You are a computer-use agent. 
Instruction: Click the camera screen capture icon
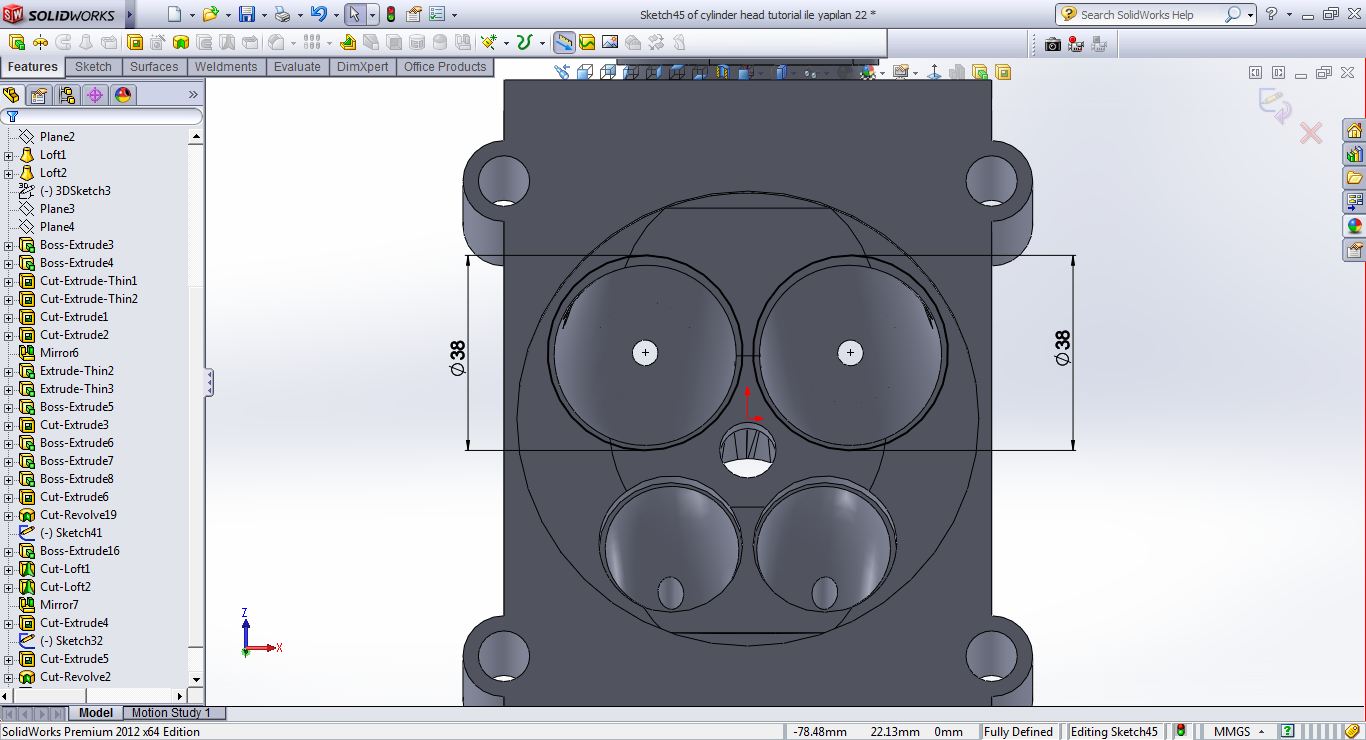1053,44
